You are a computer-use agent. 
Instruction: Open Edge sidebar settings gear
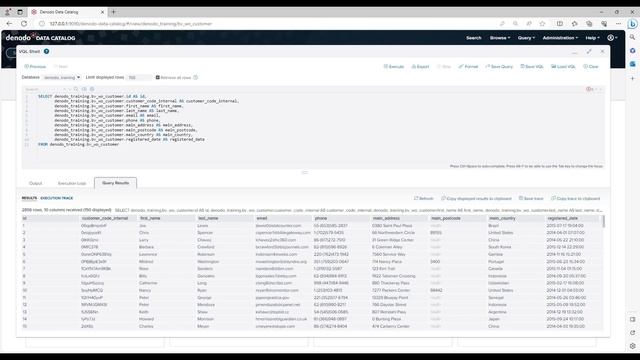632,346
